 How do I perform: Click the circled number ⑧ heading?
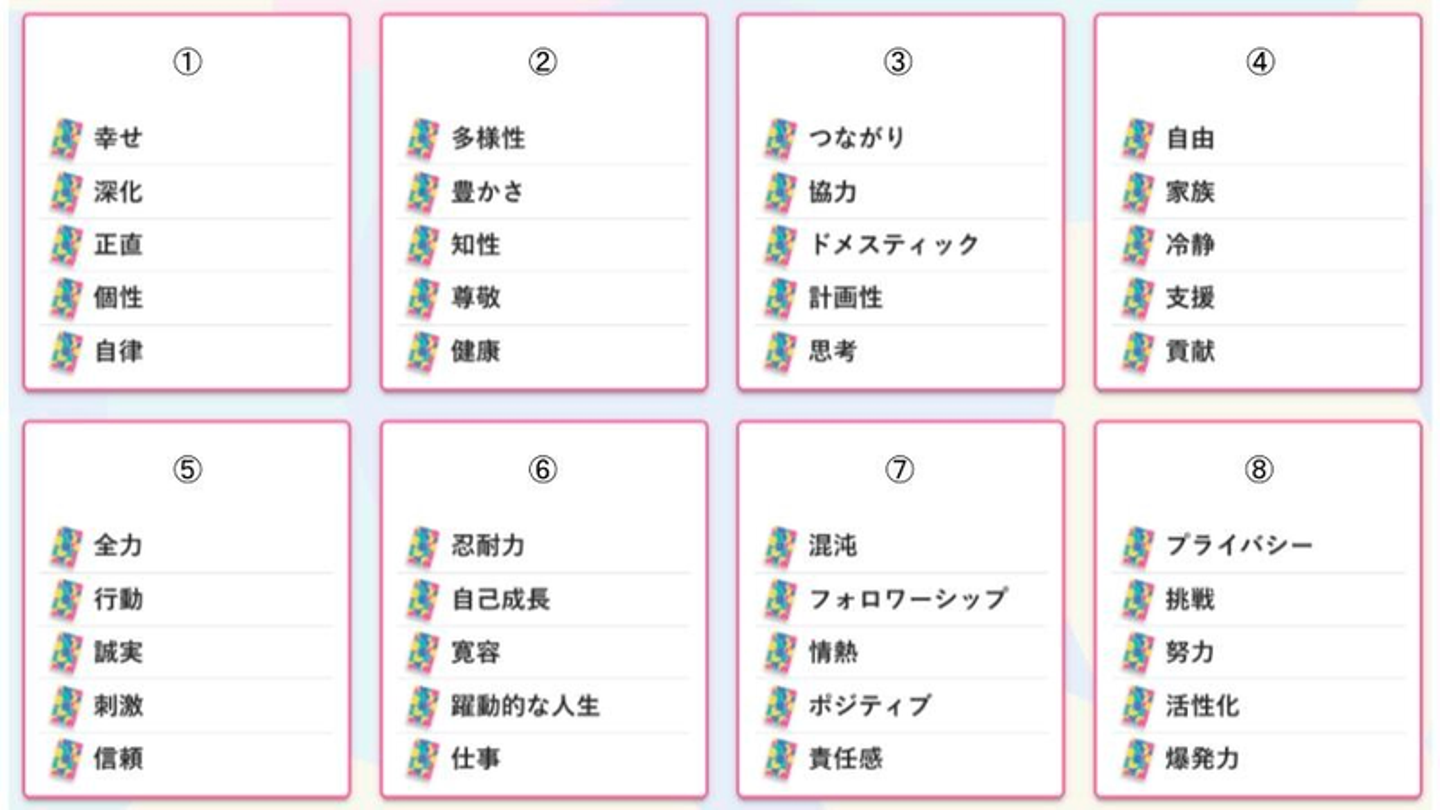click(1258, 469)
